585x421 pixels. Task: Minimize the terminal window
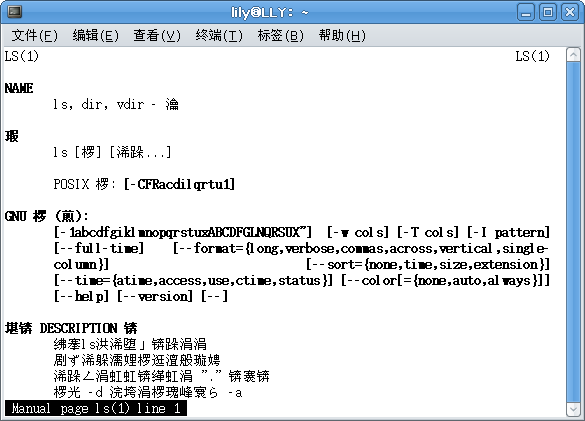(526, 12)
